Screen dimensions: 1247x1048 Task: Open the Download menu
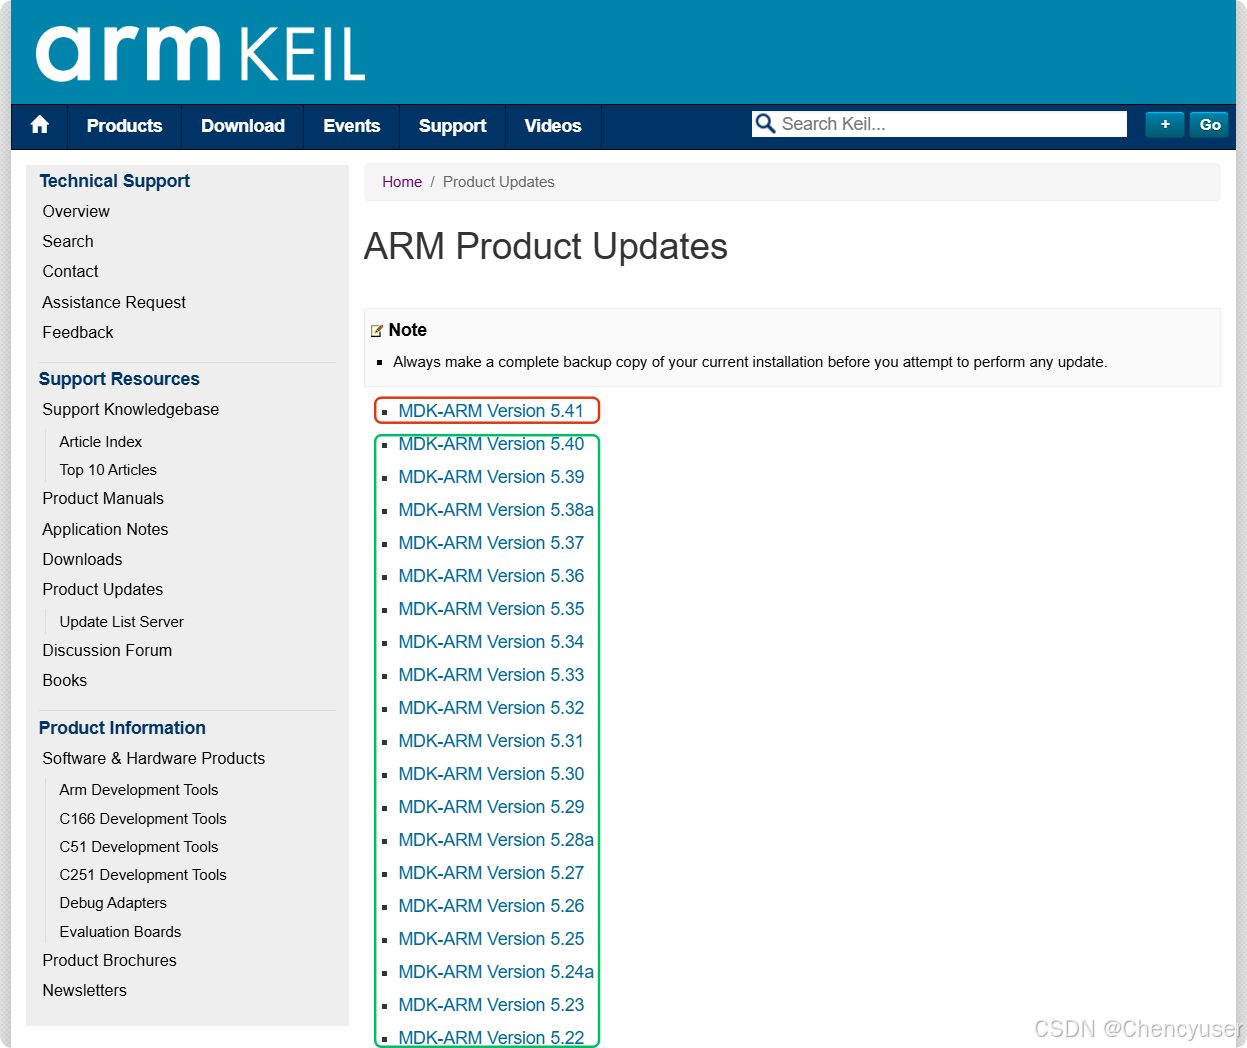click(243, 126)
